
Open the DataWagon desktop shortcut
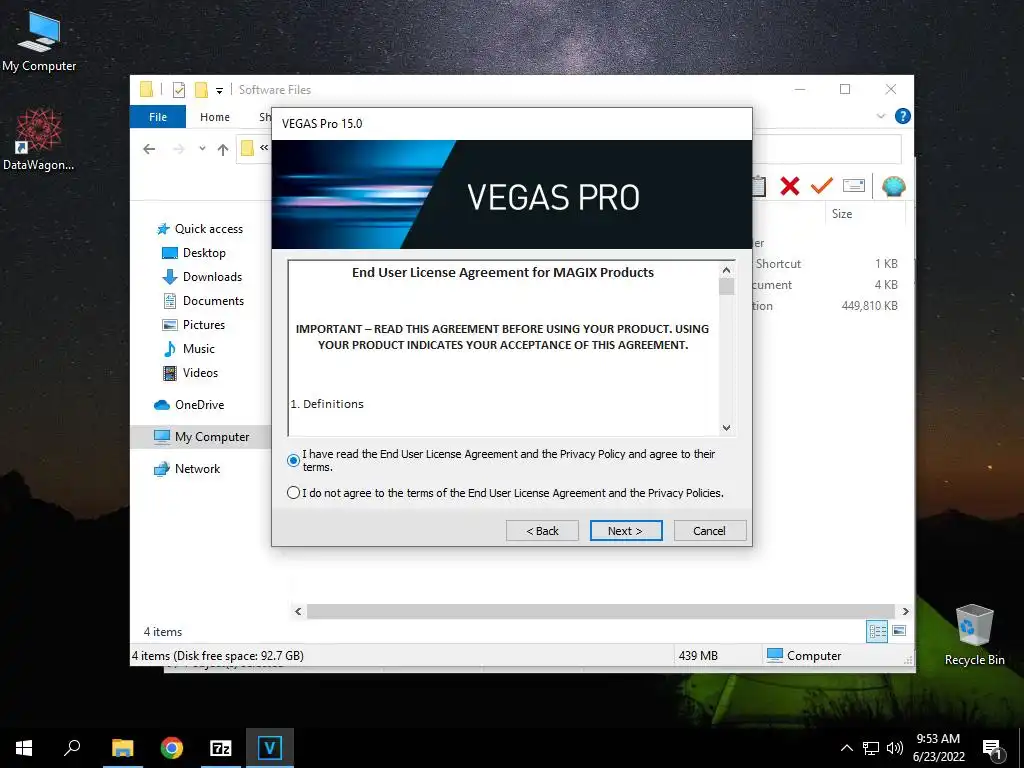(38, 140)
